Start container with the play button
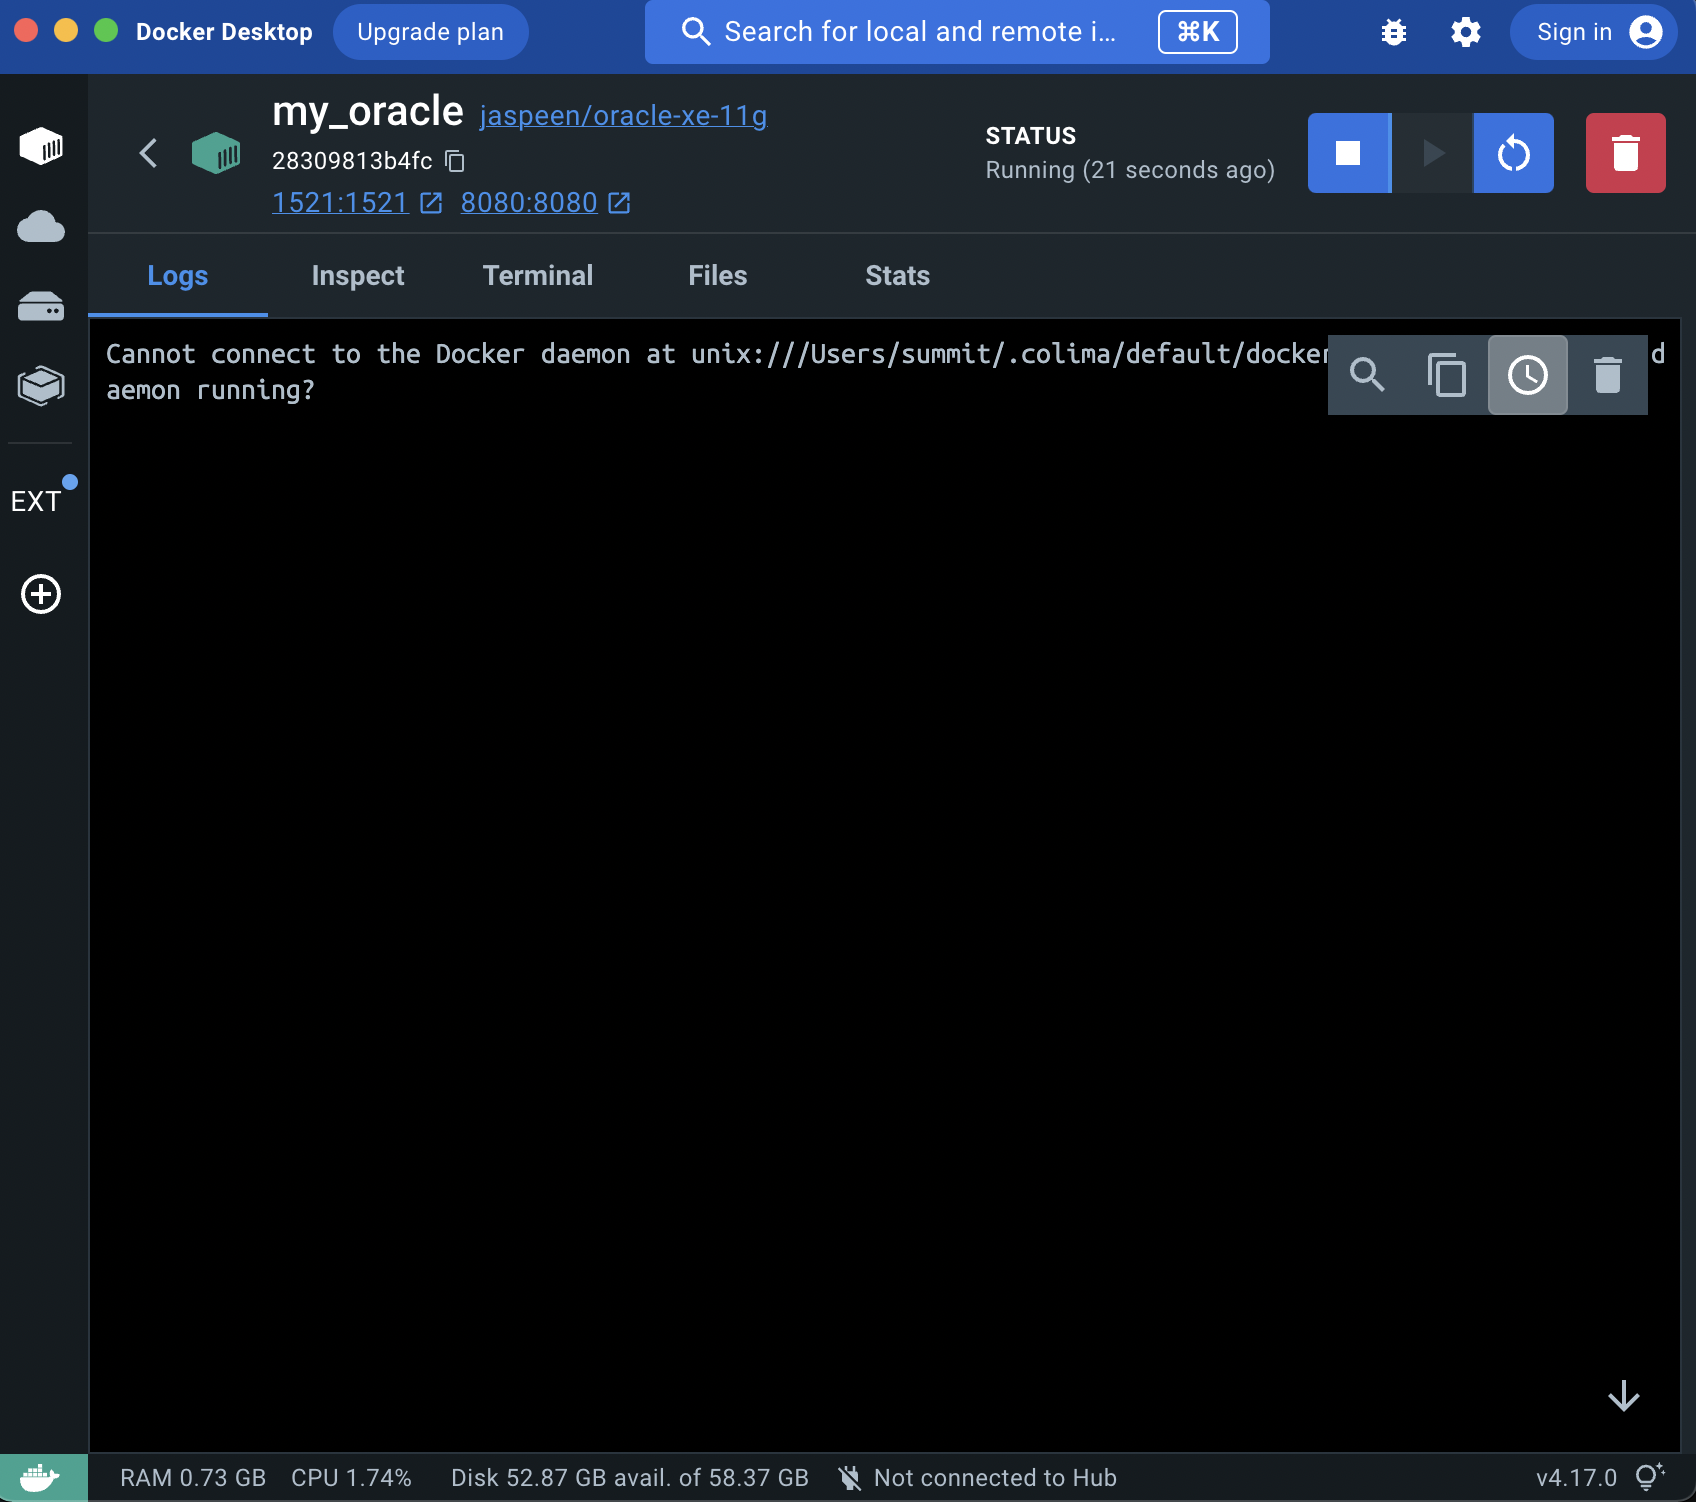 pos(1432,153)
